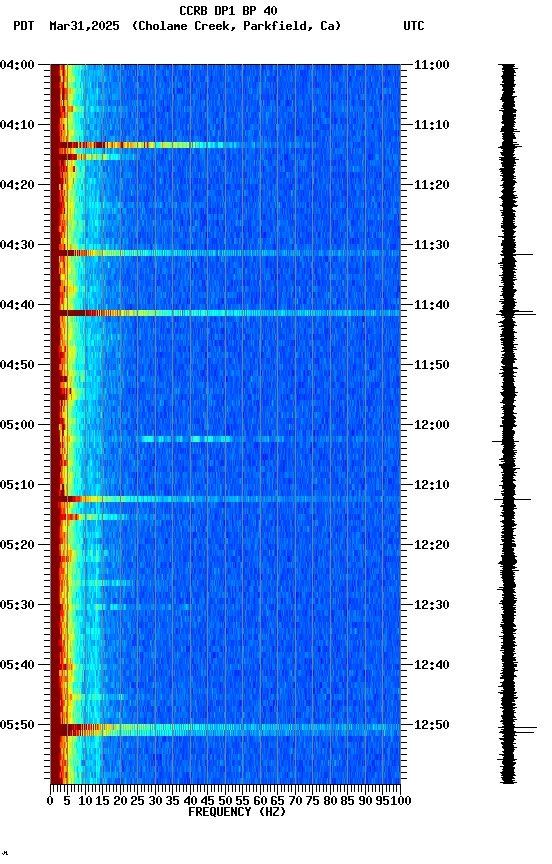Click the 04:40 PDT time label
The height and width of the screenshot is (864, 552).
coord(17,305)
